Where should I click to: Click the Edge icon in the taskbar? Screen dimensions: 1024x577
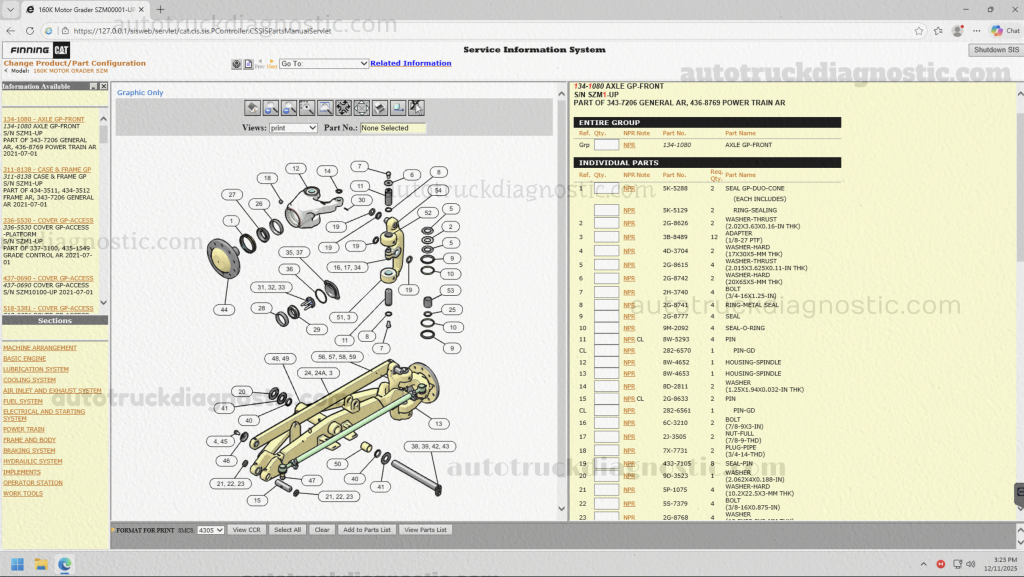tap(65, 564)
